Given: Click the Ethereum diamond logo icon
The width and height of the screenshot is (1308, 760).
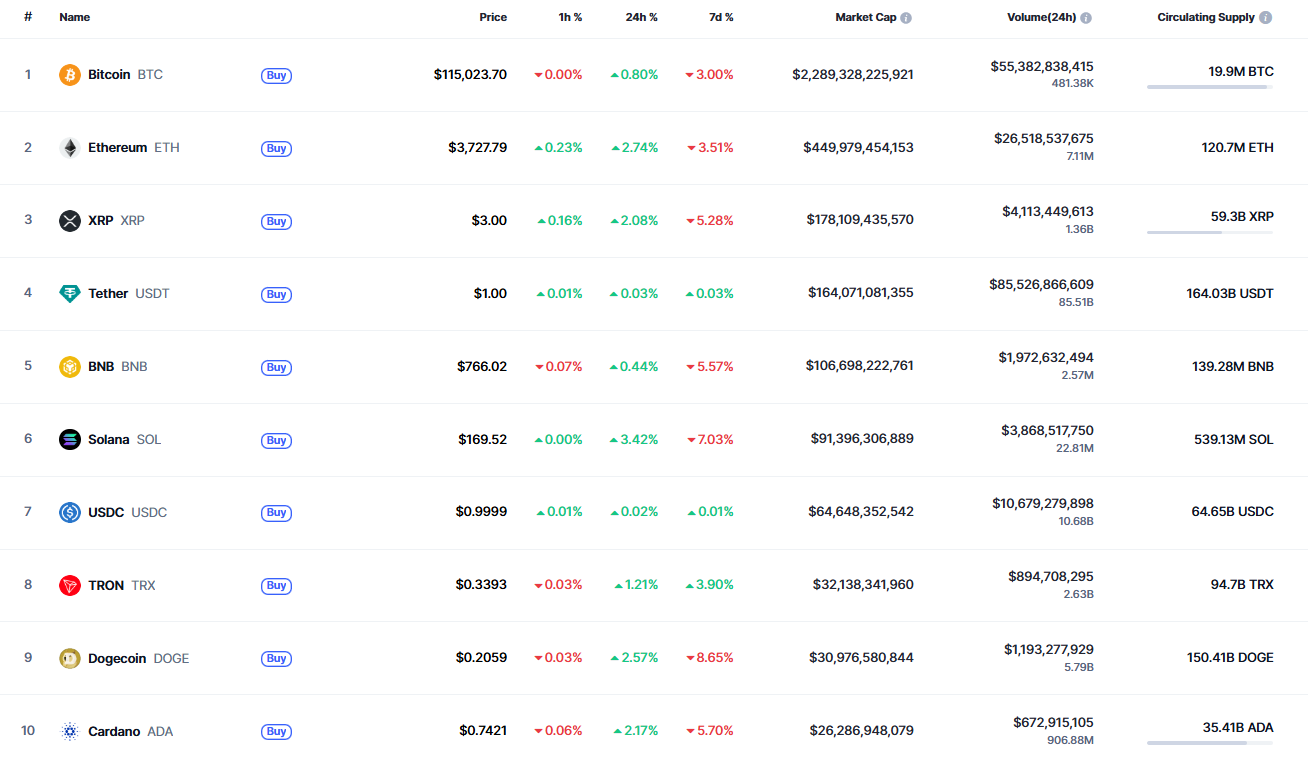Looking at the screenshot, I should [x=70, y=148].
